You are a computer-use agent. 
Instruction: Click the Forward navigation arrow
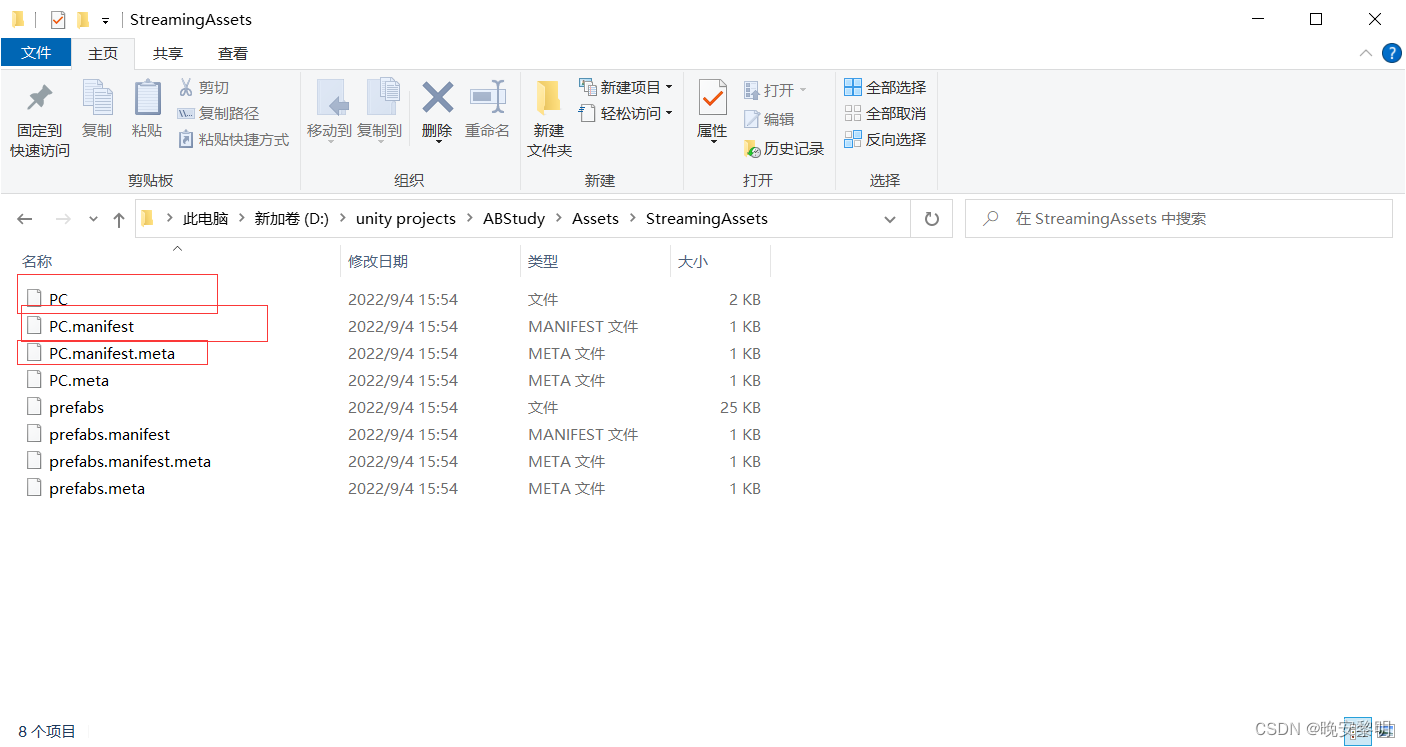[x=62, y=219]
